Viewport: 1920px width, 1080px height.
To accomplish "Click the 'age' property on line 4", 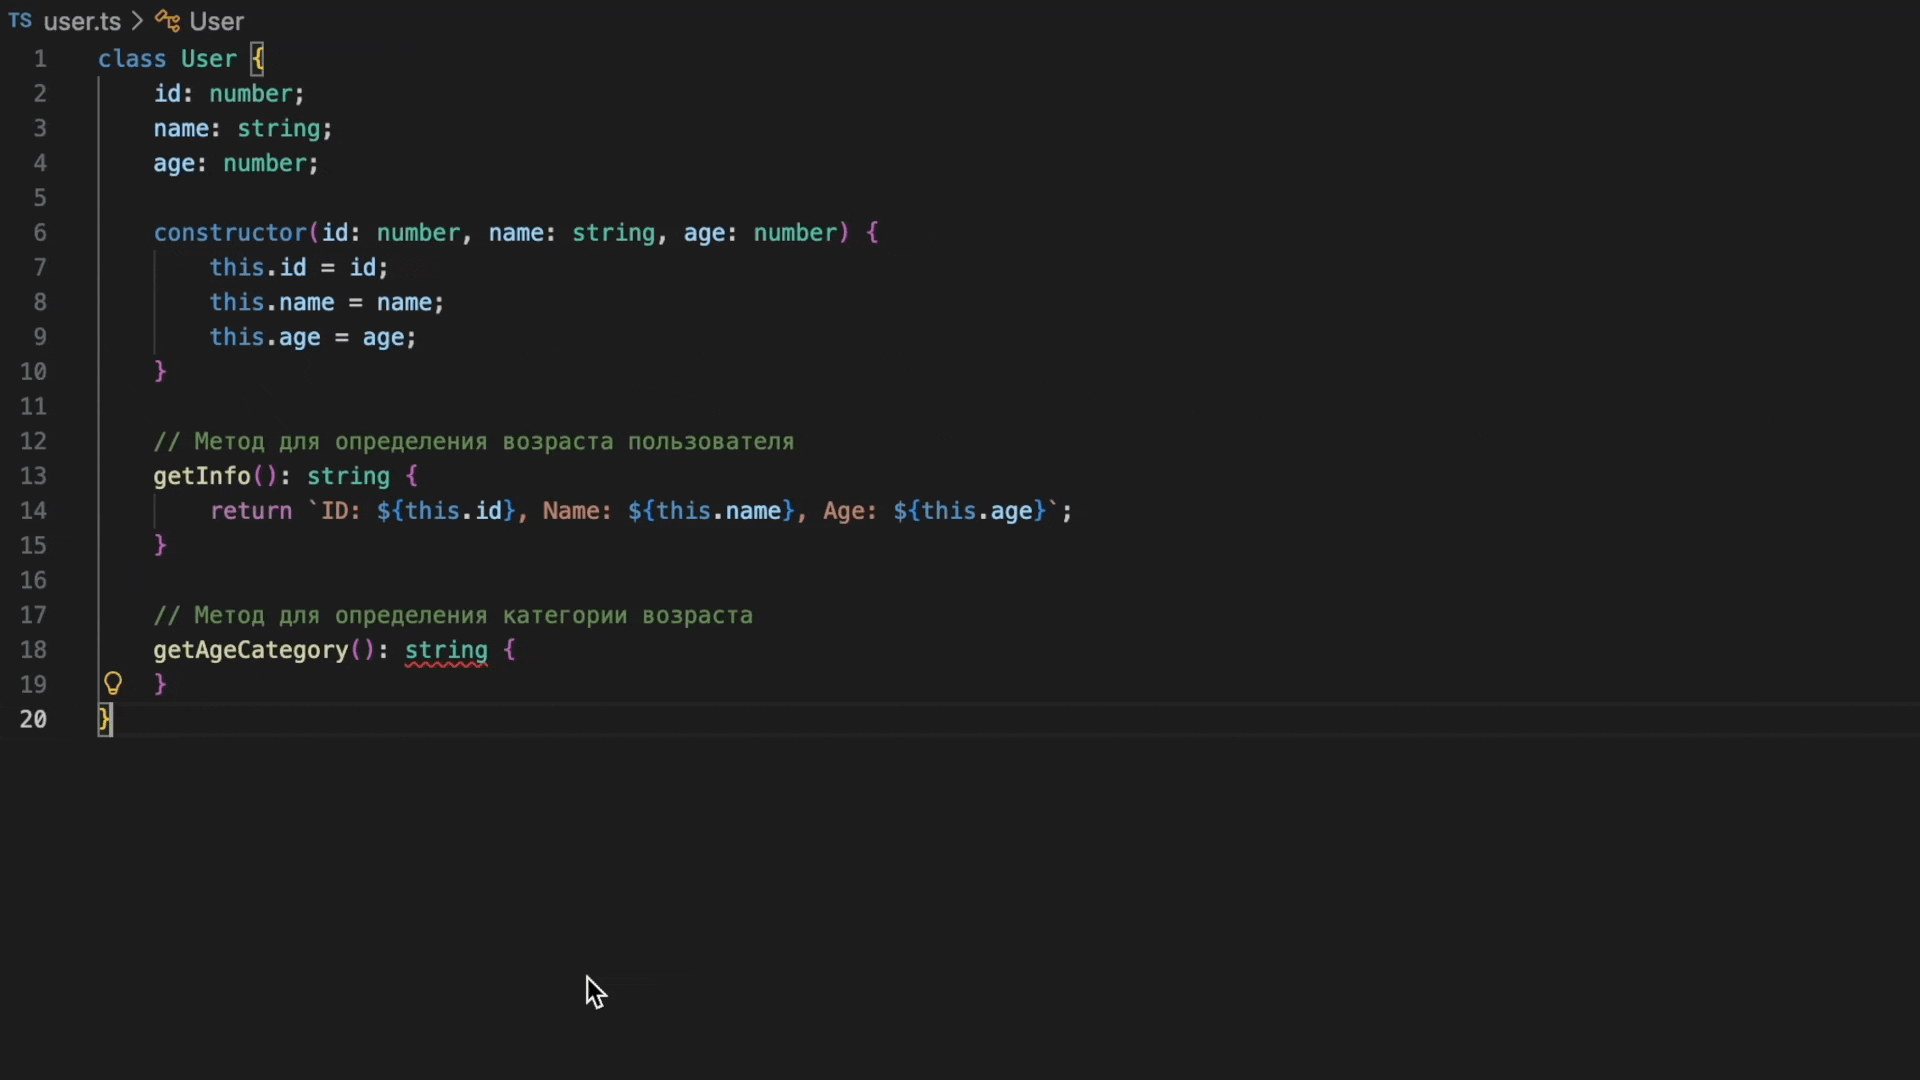I will (173, 164).
